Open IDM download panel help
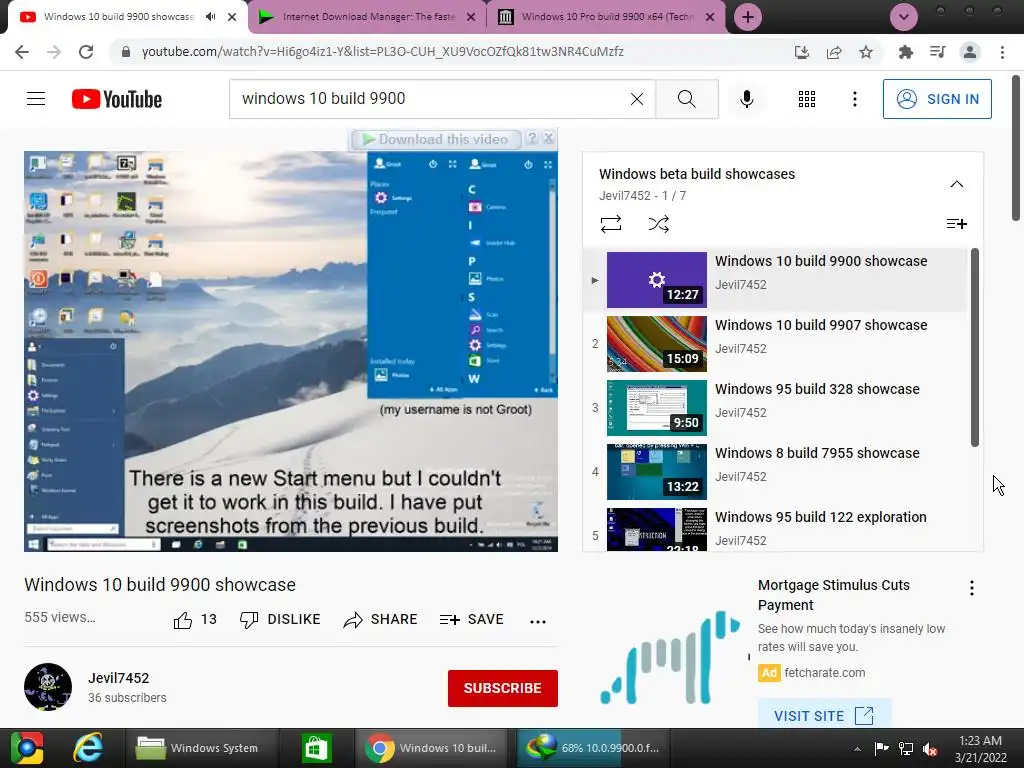This screenshot has width=1024, height=768. click(x=532, y=138)
